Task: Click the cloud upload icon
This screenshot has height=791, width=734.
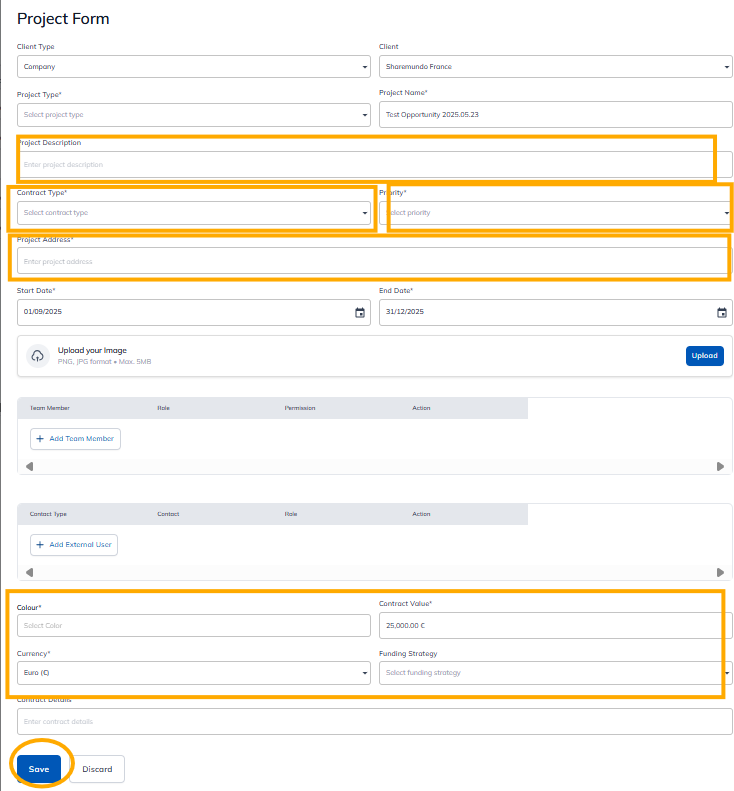Action: pos(37,356)
